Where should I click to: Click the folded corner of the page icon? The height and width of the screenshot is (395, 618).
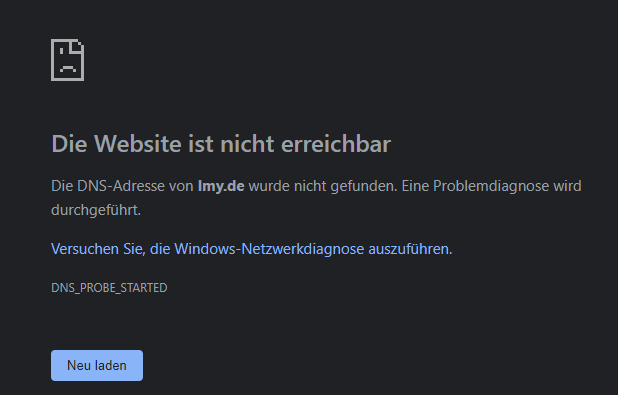(77, 45)
